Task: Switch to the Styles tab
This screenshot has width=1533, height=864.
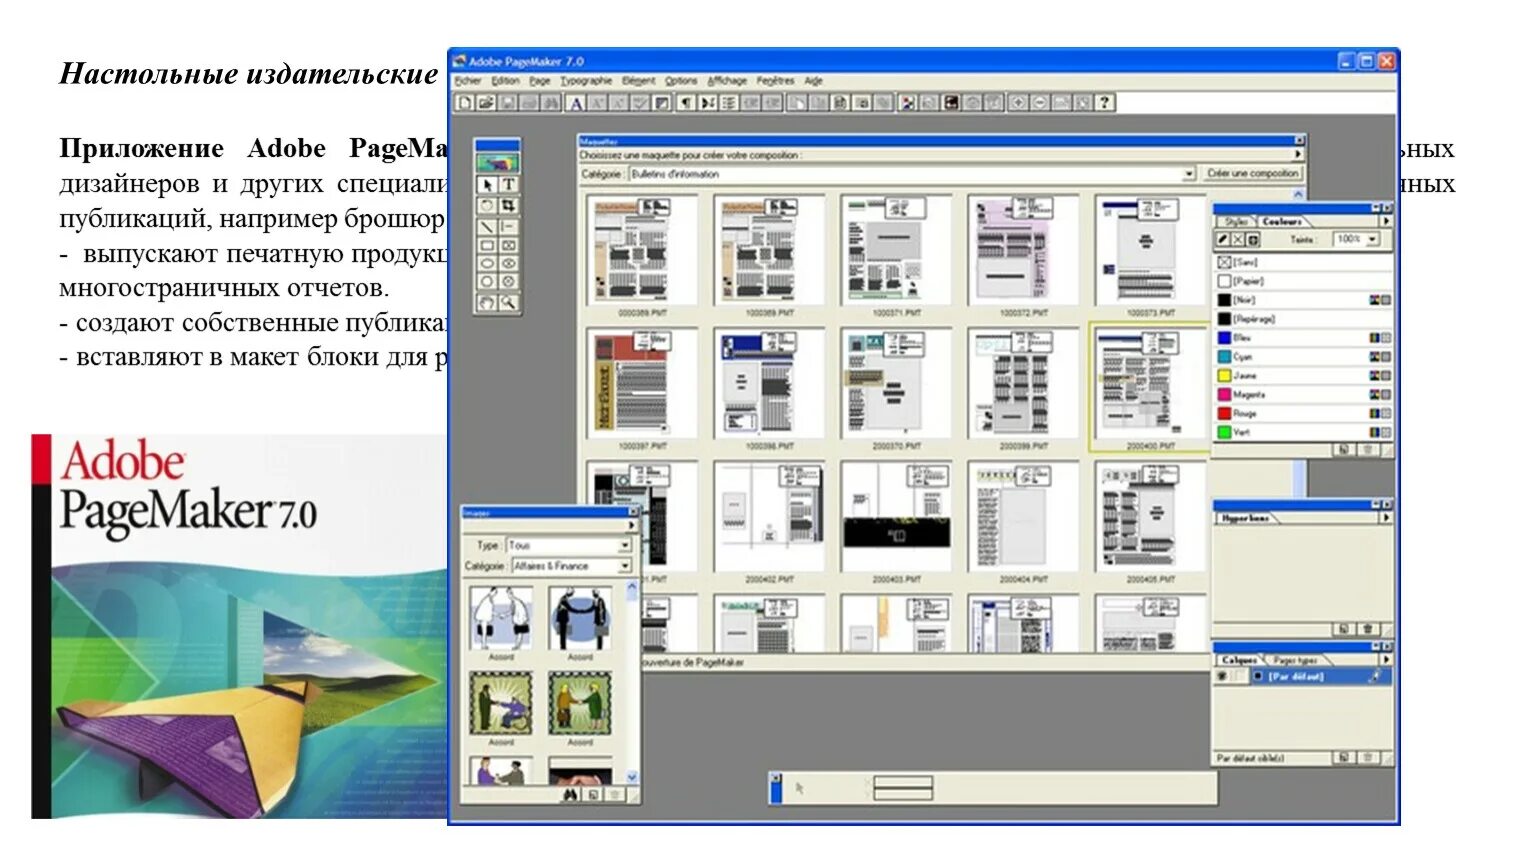Action: coord(1236,221)
